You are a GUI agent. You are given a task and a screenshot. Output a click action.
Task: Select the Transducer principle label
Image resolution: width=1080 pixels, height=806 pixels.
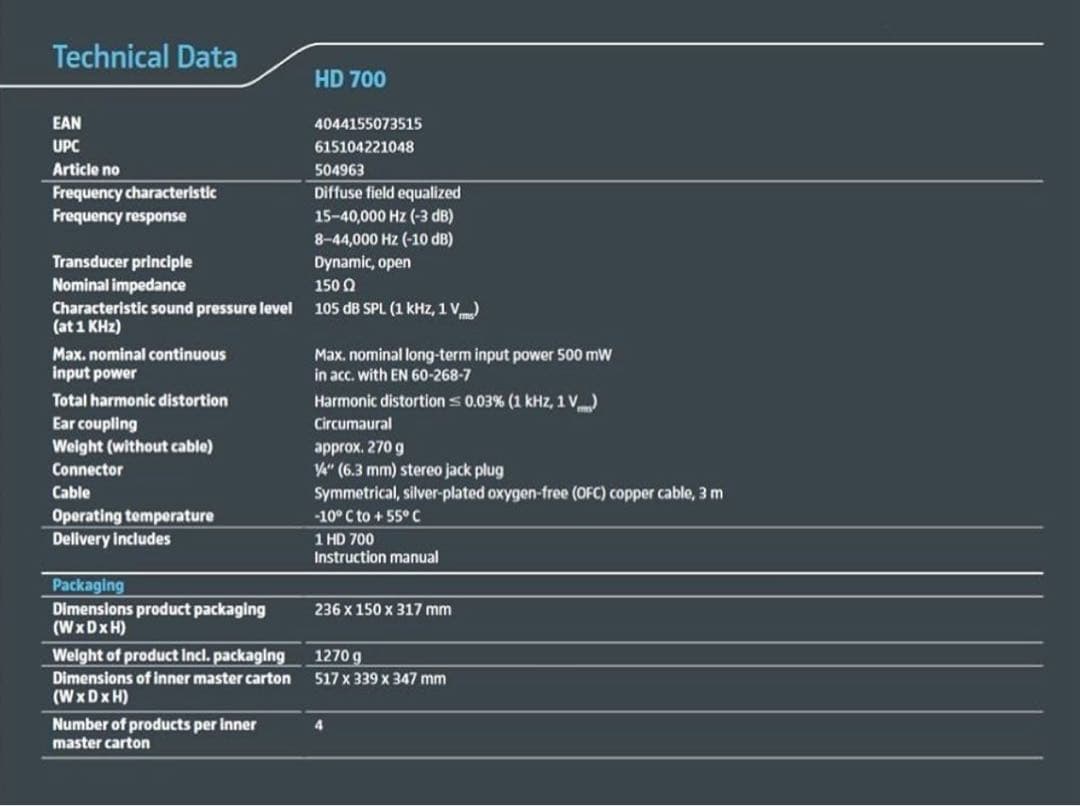tap(122, 262)
